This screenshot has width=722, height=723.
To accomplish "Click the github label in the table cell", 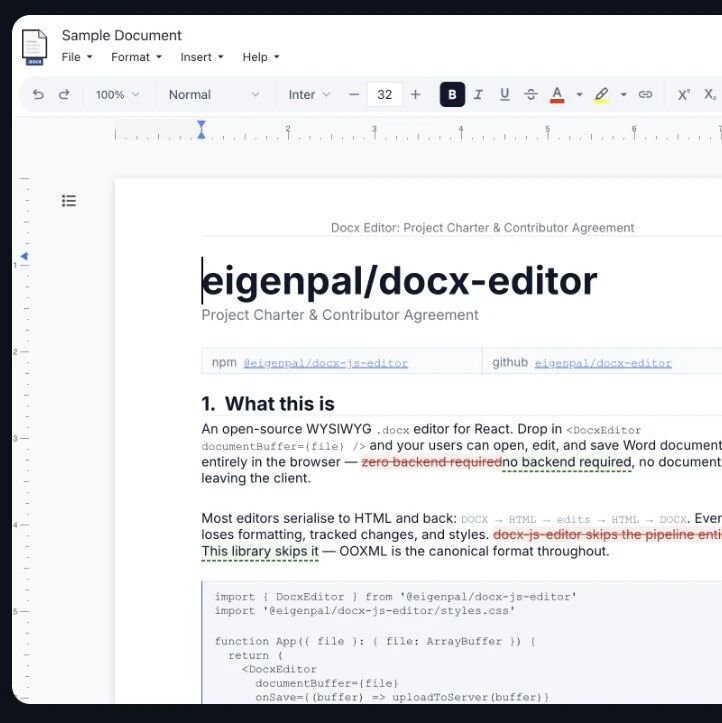I will 510,362.
